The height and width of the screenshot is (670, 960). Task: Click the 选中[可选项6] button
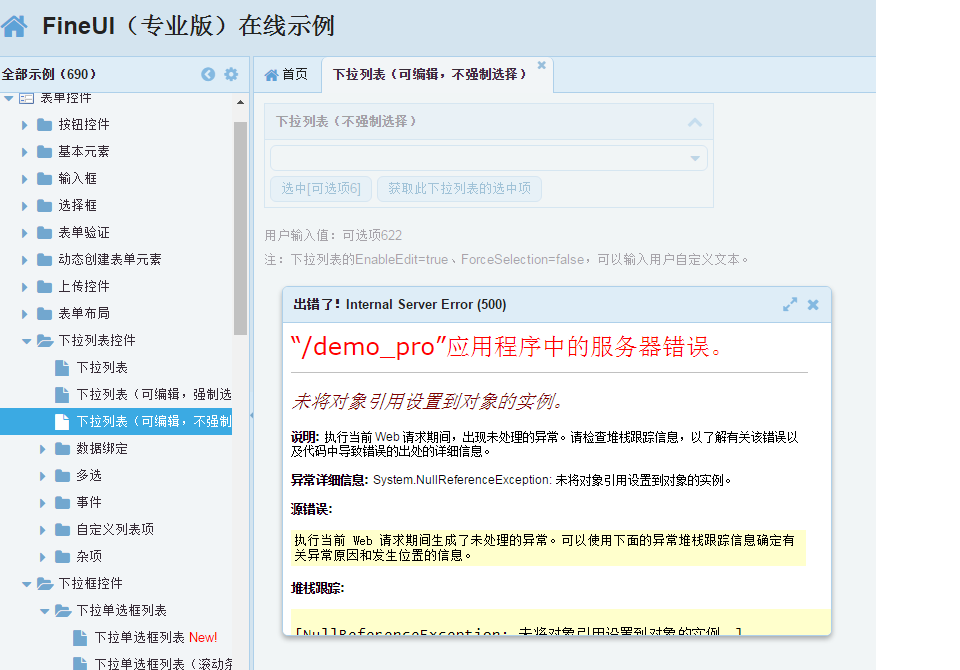tap(321, 189)
